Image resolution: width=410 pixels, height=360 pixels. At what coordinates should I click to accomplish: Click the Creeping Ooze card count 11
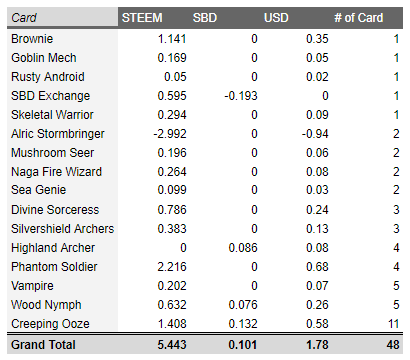[x=393, y=324]
